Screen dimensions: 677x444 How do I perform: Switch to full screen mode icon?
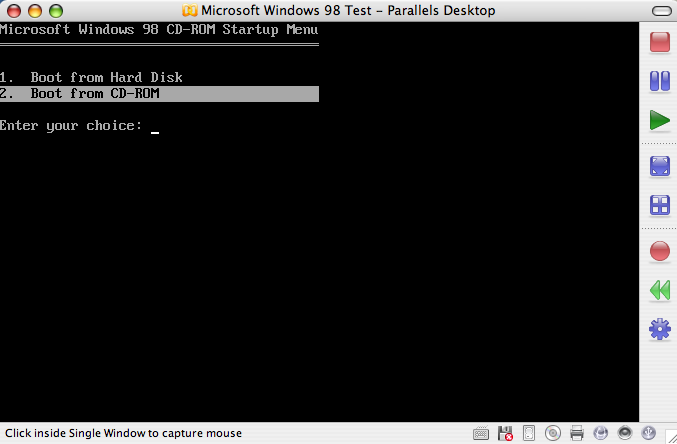tap(660, 166)
